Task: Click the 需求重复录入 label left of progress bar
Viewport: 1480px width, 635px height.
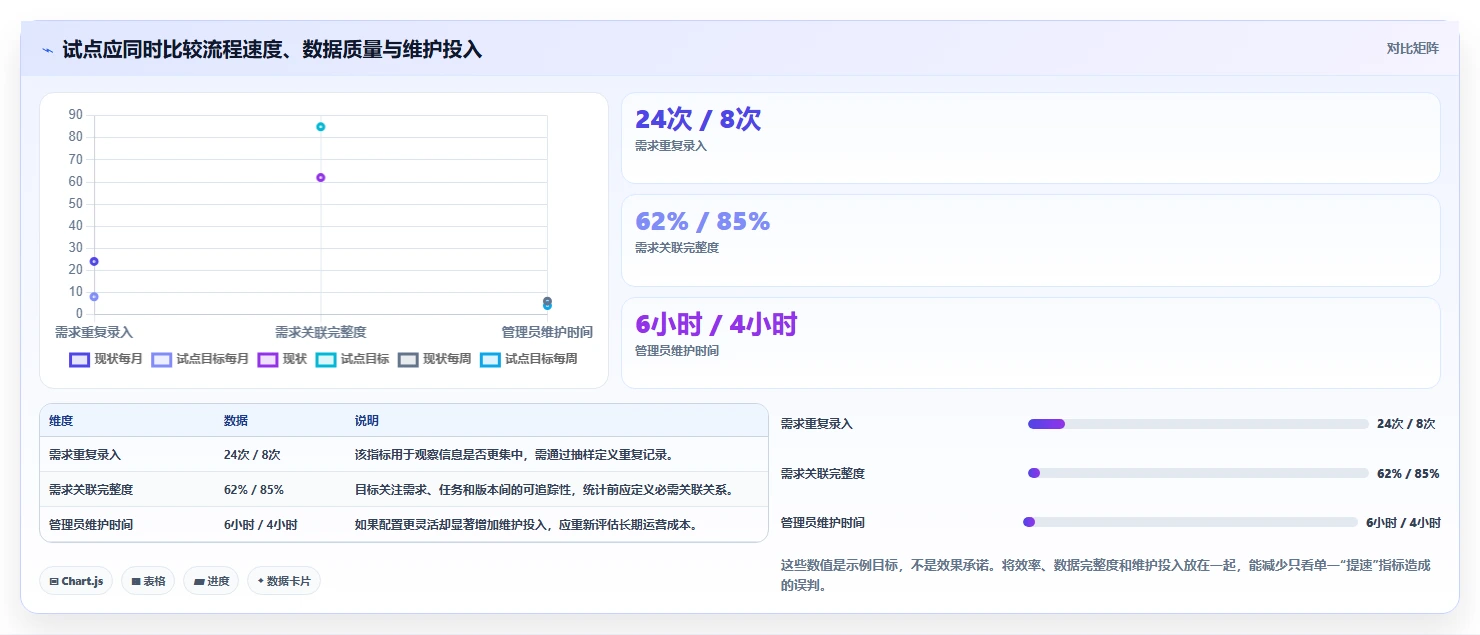Action: tap(817, 424)
